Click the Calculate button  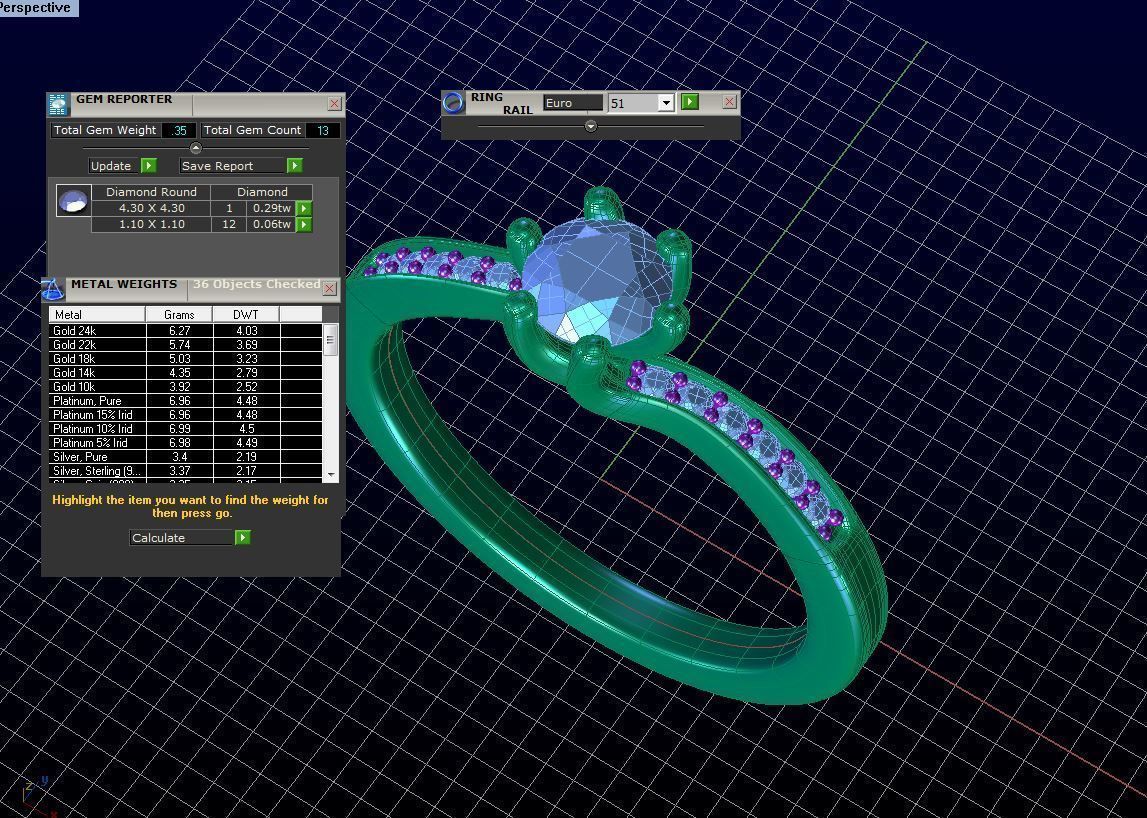tap(181, 538)
